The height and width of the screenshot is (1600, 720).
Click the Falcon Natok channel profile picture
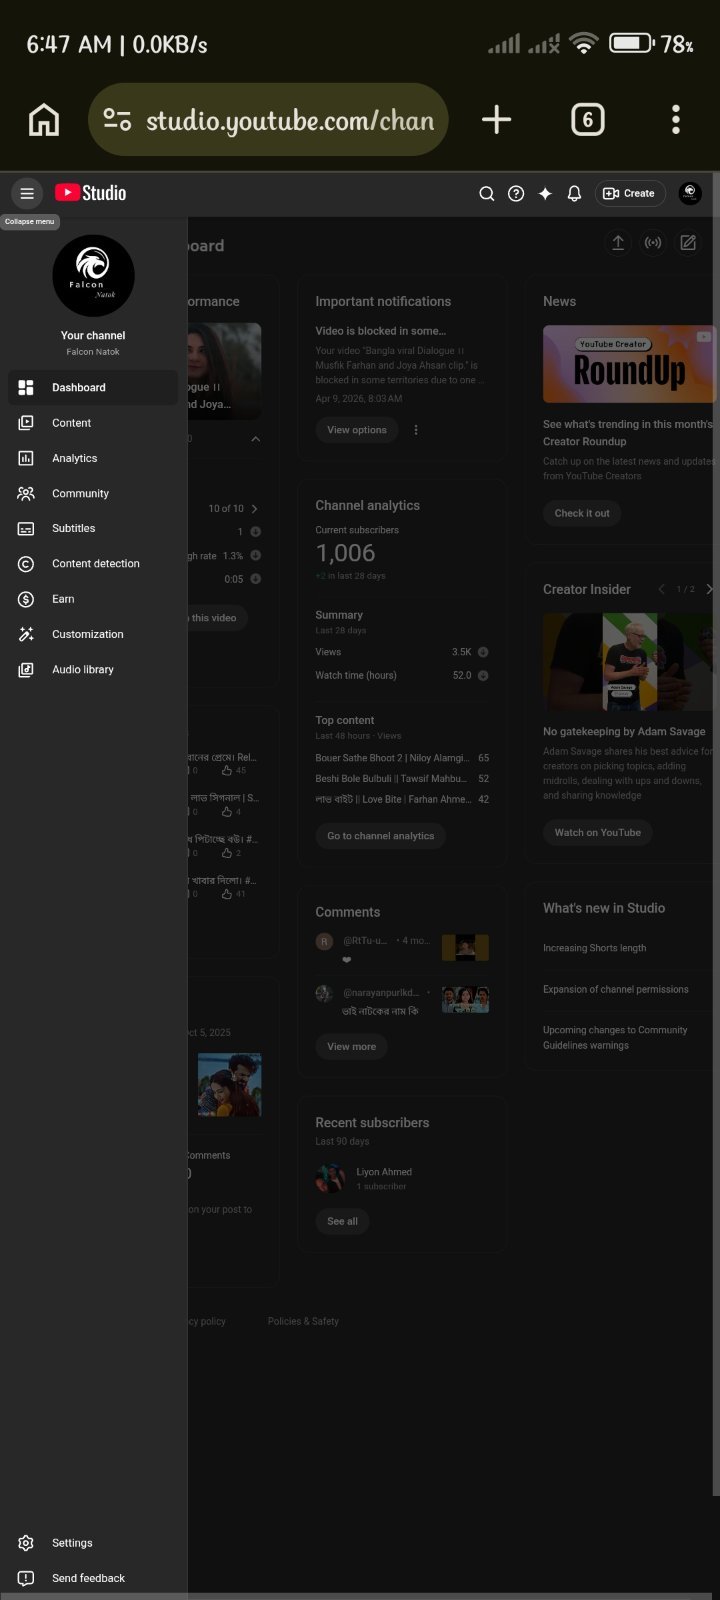93,276
